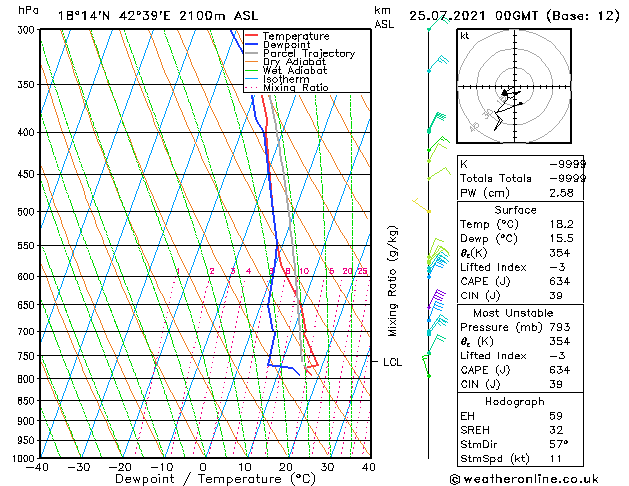This screenshot has width=629, height=486.
Task: Click the LCL marker label
Action: 392,362
